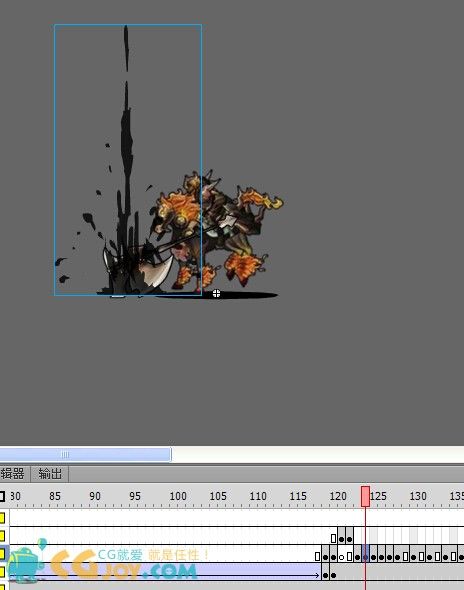Viewport: 464px width, 590px height.
Task: Click the red playhead marker on ruler
Action: (365, 496)
